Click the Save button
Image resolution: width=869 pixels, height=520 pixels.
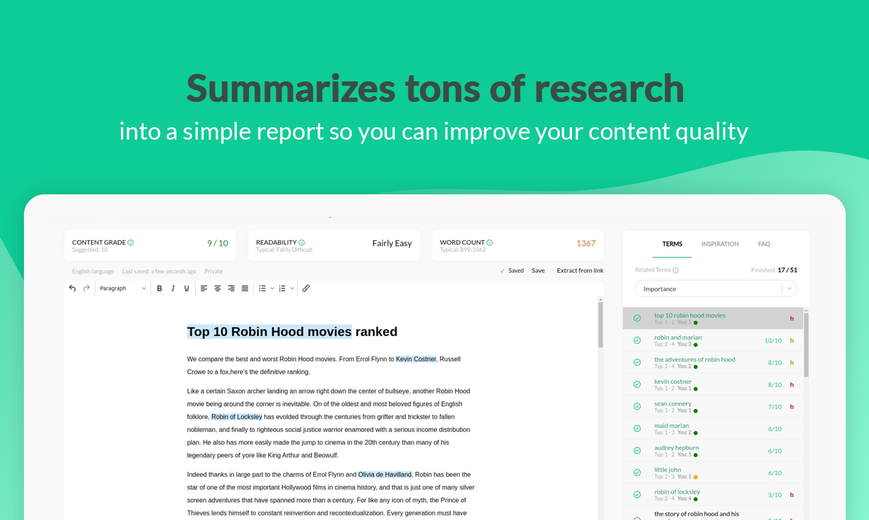coord(538,271)
